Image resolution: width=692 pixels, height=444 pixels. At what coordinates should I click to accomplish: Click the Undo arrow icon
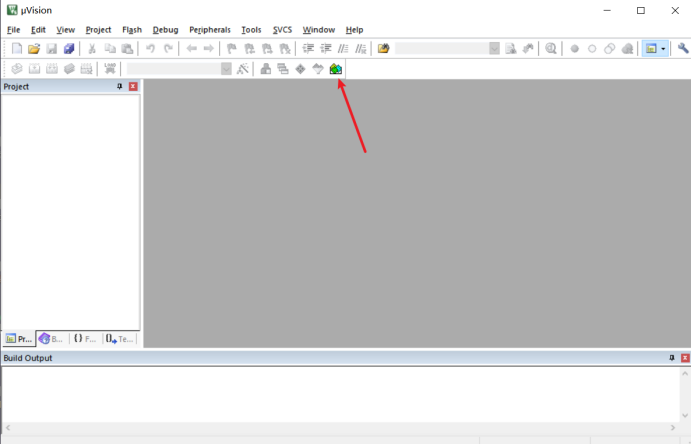pos(150,49)
